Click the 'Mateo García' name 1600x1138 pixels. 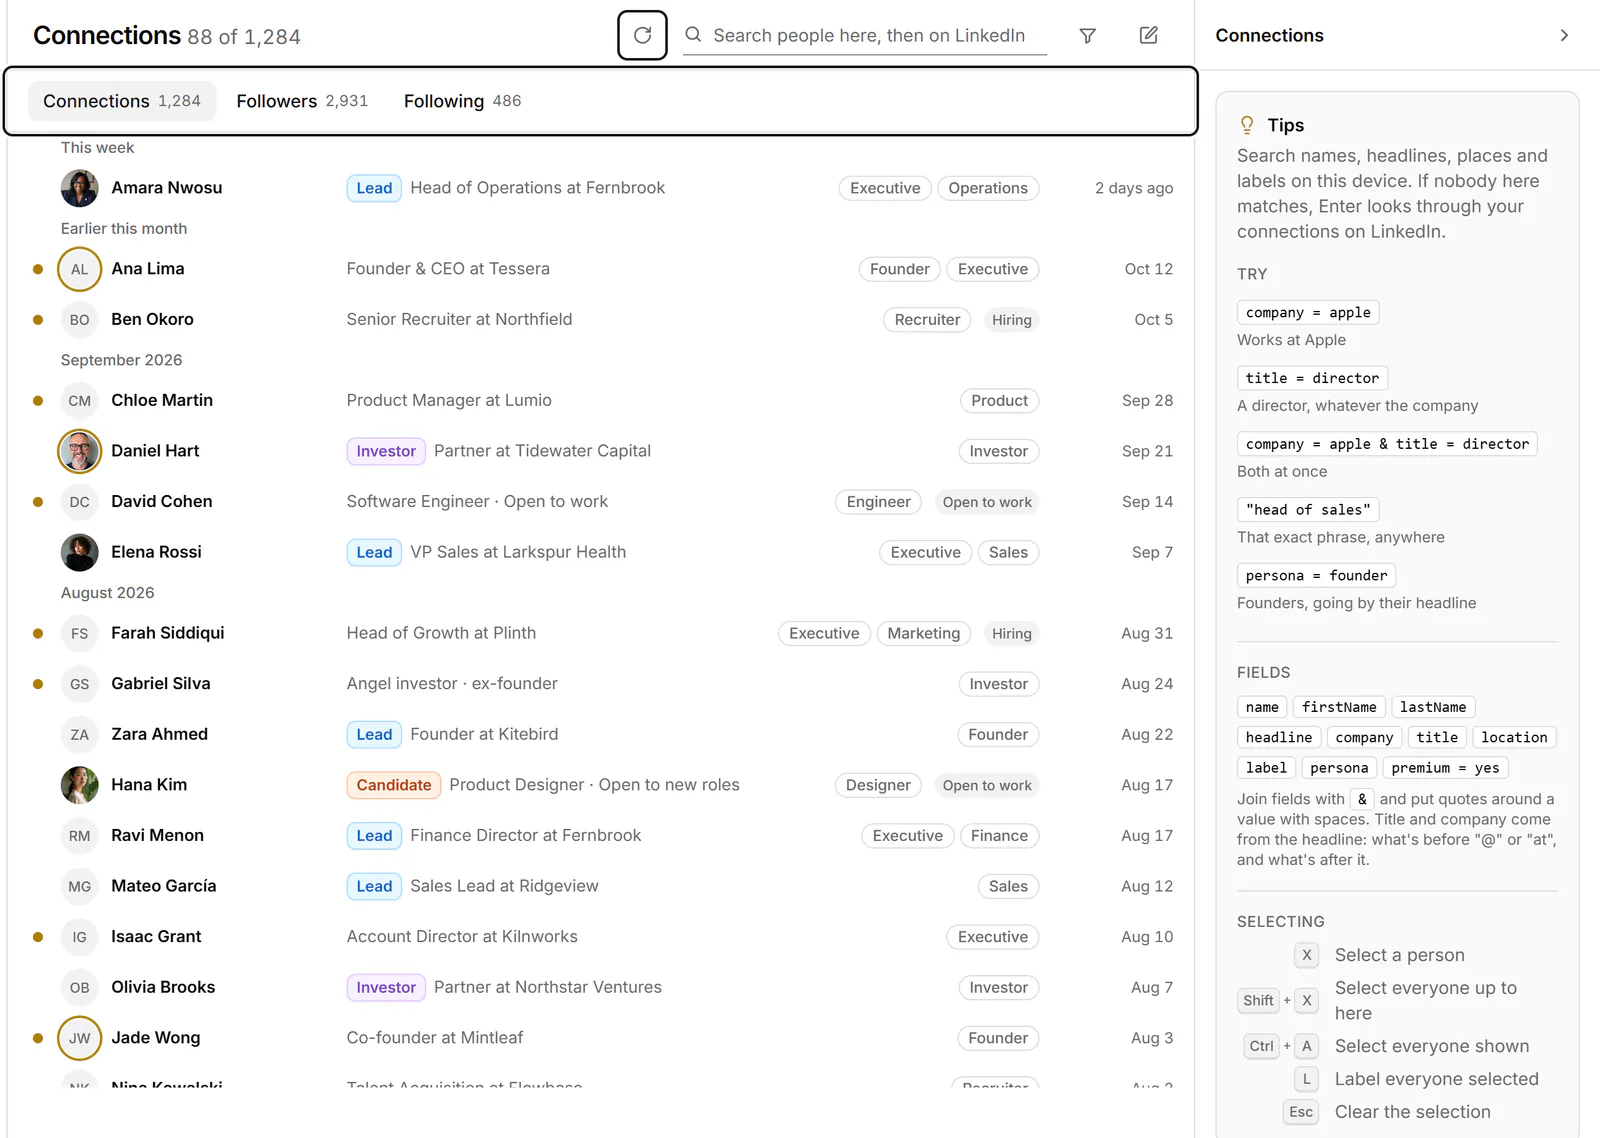[164, 886]
